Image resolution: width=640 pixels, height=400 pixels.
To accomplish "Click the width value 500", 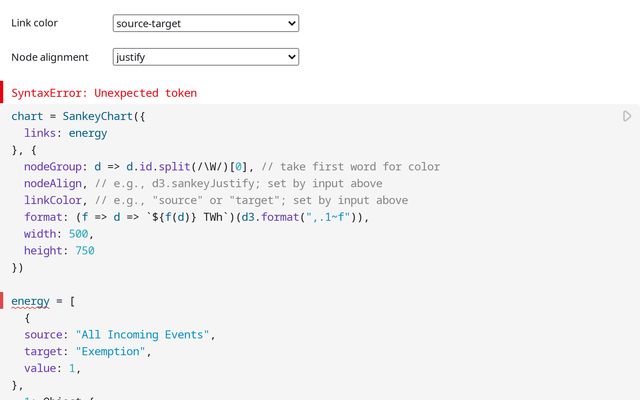I will pos(81,234).
